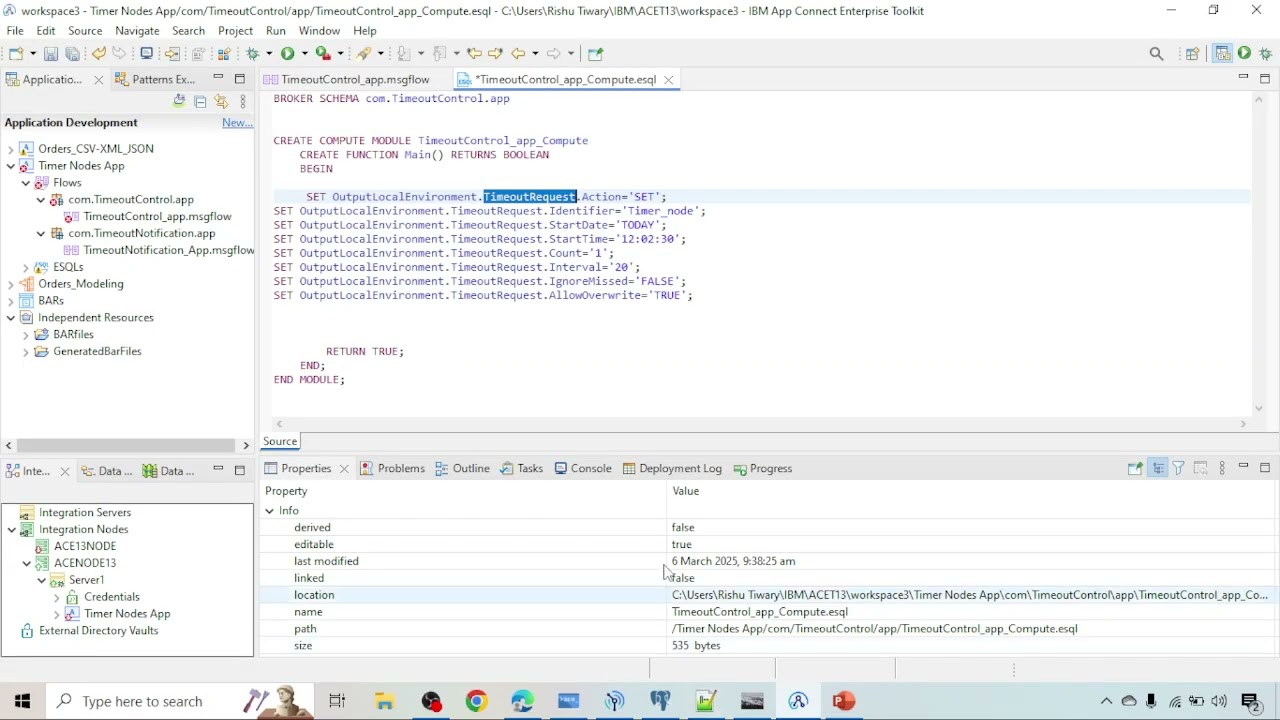Click the New wizard icon in toolbar
Viewport: 1280px width, 720px height.
(x=17, y=53)
